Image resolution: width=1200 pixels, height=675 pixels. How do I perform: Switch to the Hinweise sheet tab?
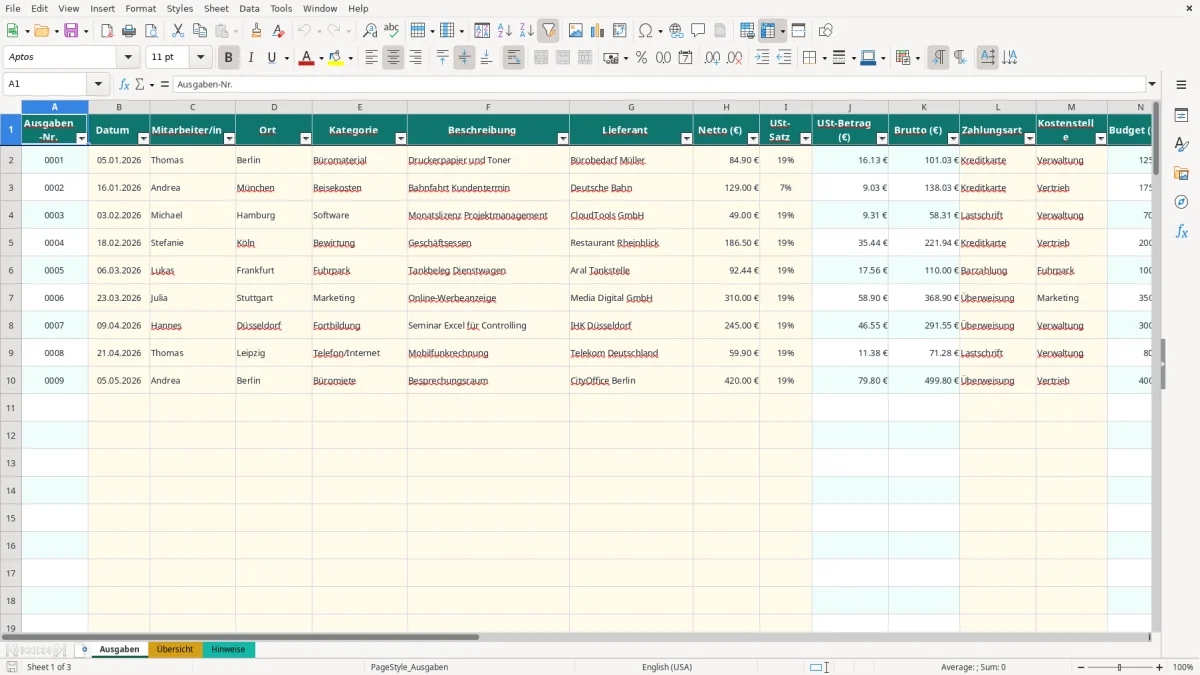pyautogui.click(x=228, y=649)
